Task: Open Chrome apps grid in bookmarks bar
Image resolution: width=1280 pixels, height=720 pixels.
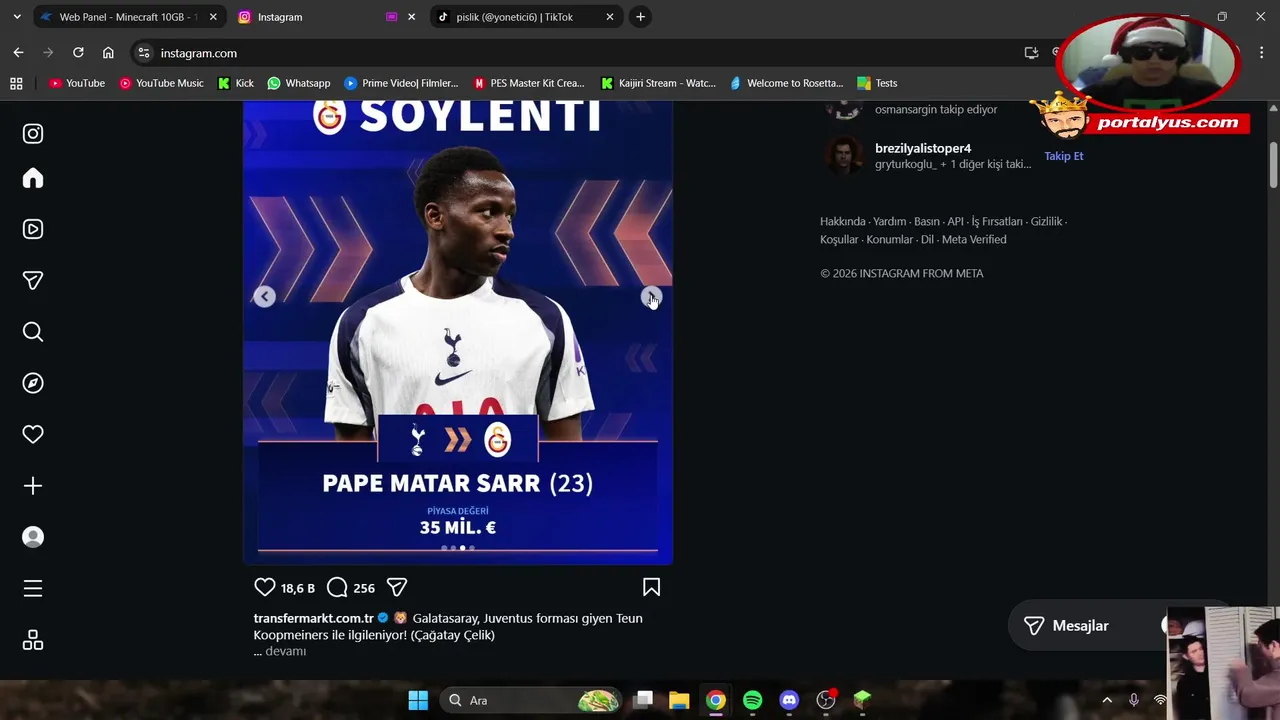Action: tap(16, 83)
